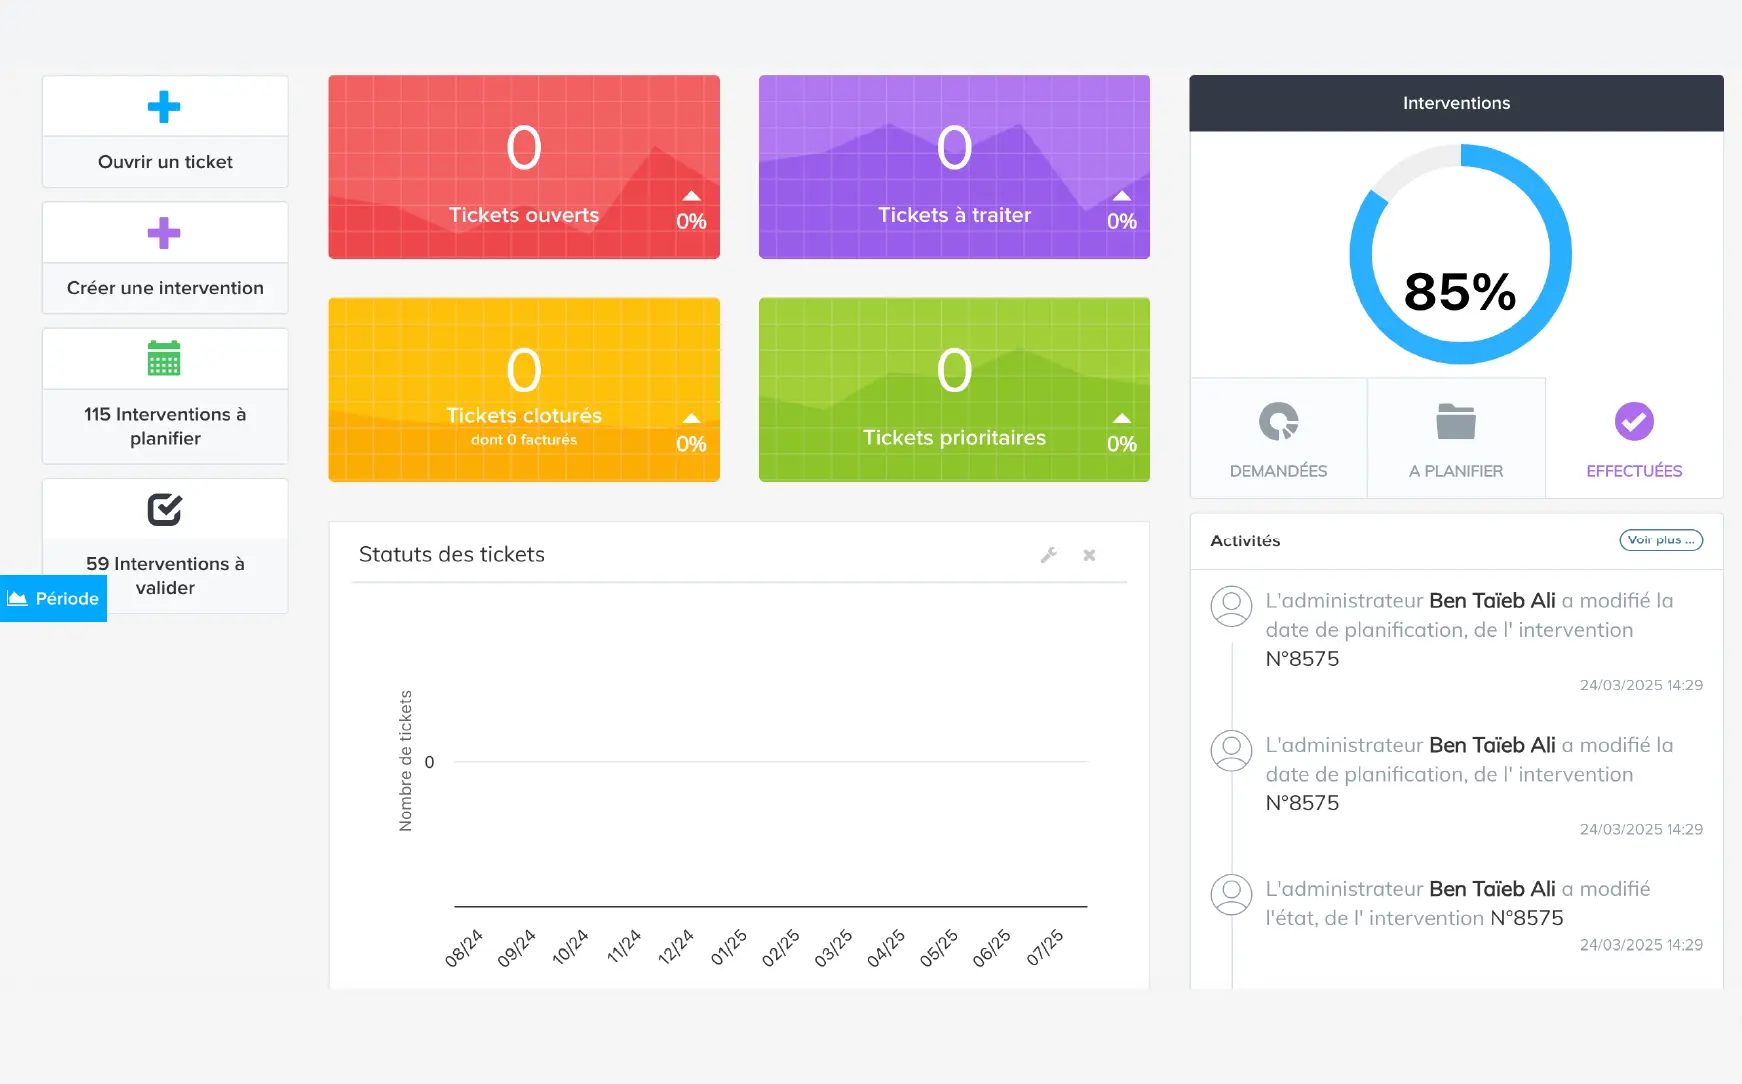Viewport: 1742px width, 1084px height.
Task: Switch to the A PLANIFIER tab
Action: (1455, 471)
